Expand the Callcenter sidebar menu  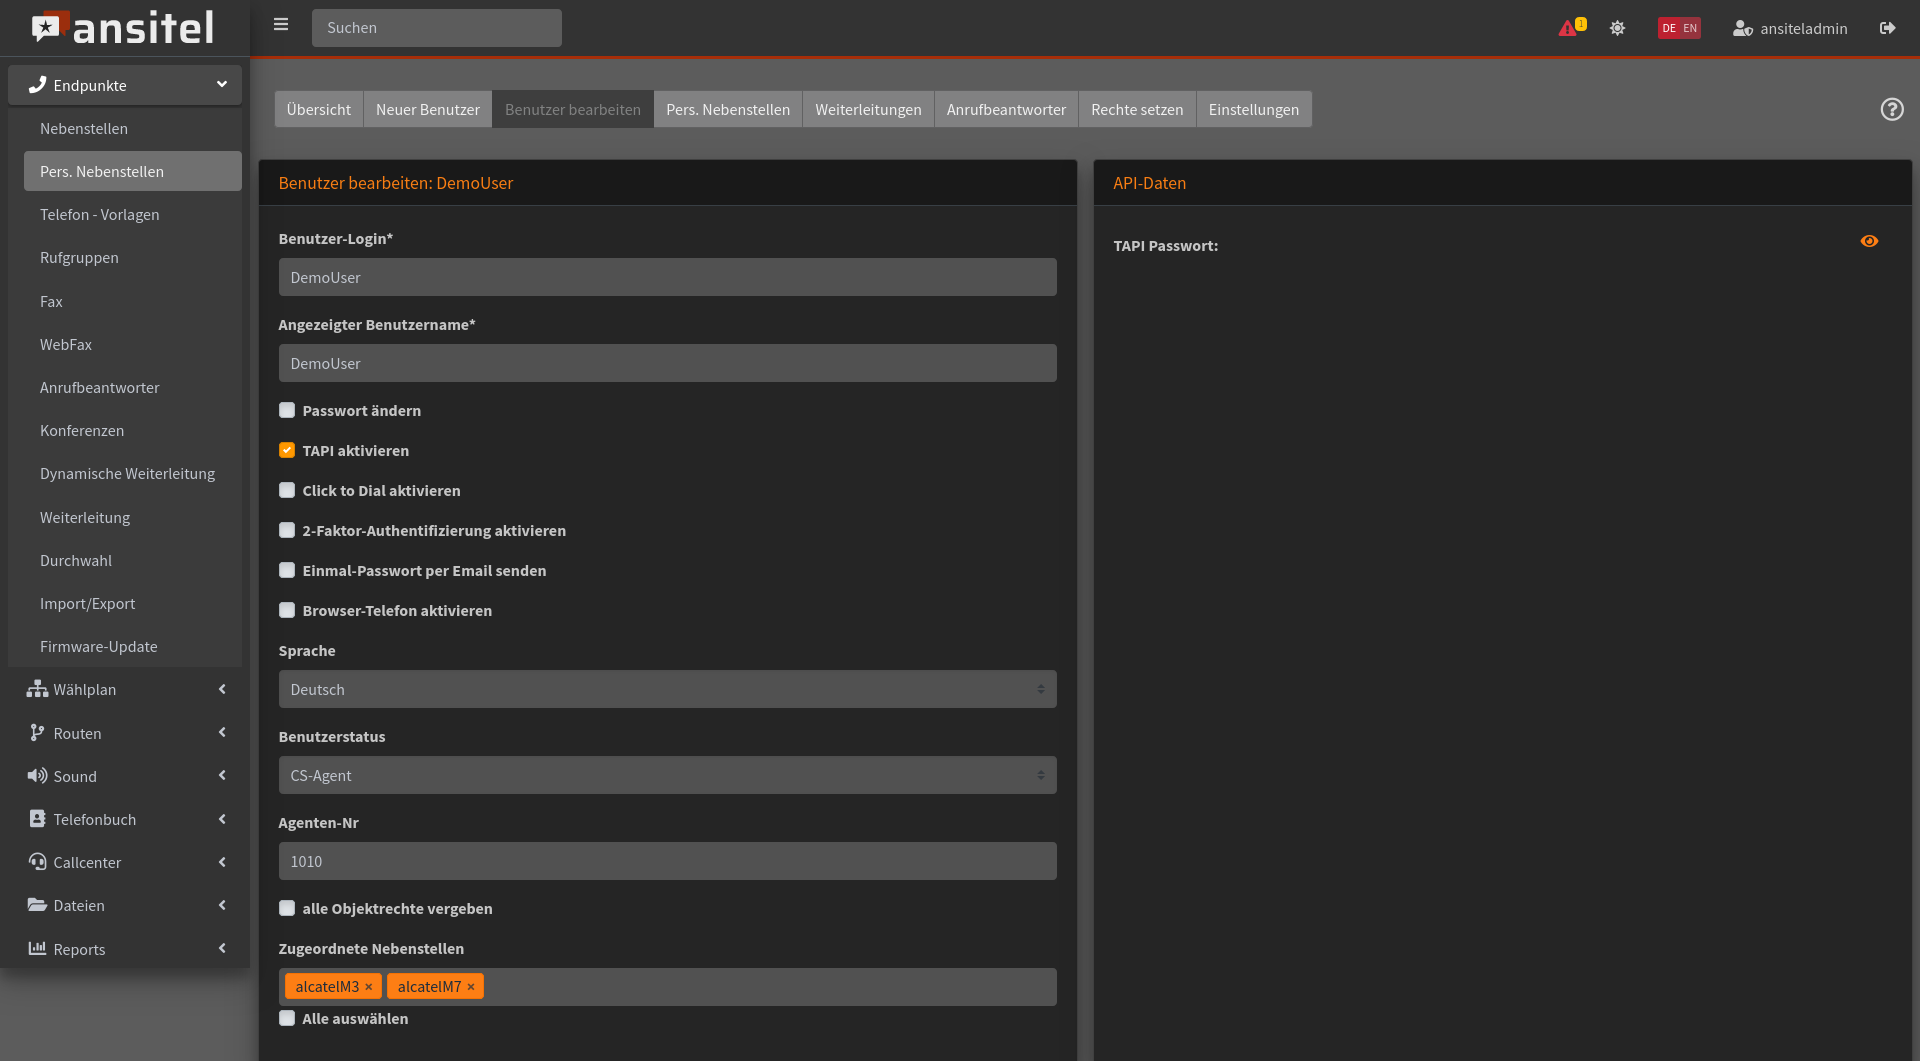125,862
